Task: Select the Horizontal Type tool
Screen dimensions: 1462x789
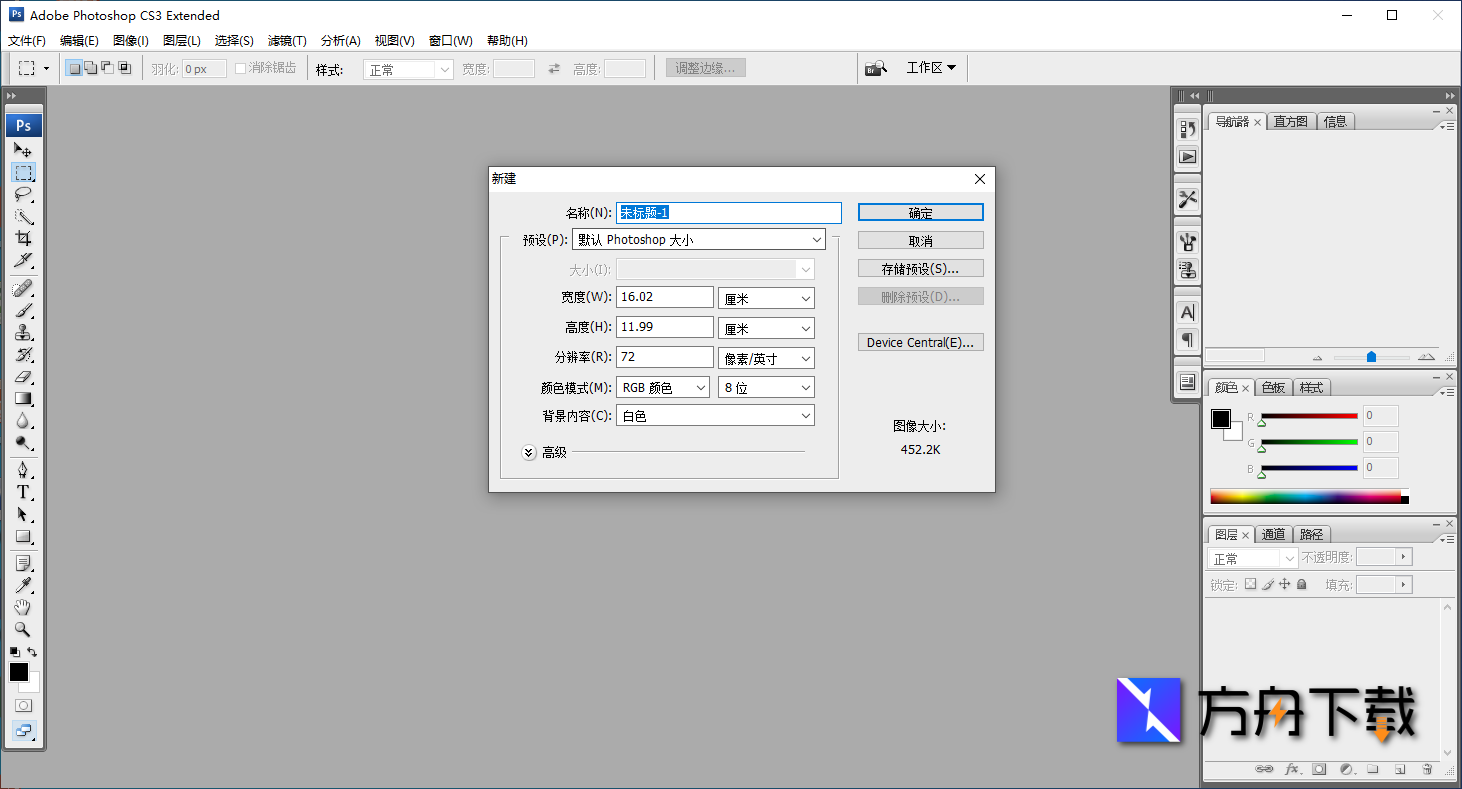Action: pyautogui.click(x=24, y=492)
